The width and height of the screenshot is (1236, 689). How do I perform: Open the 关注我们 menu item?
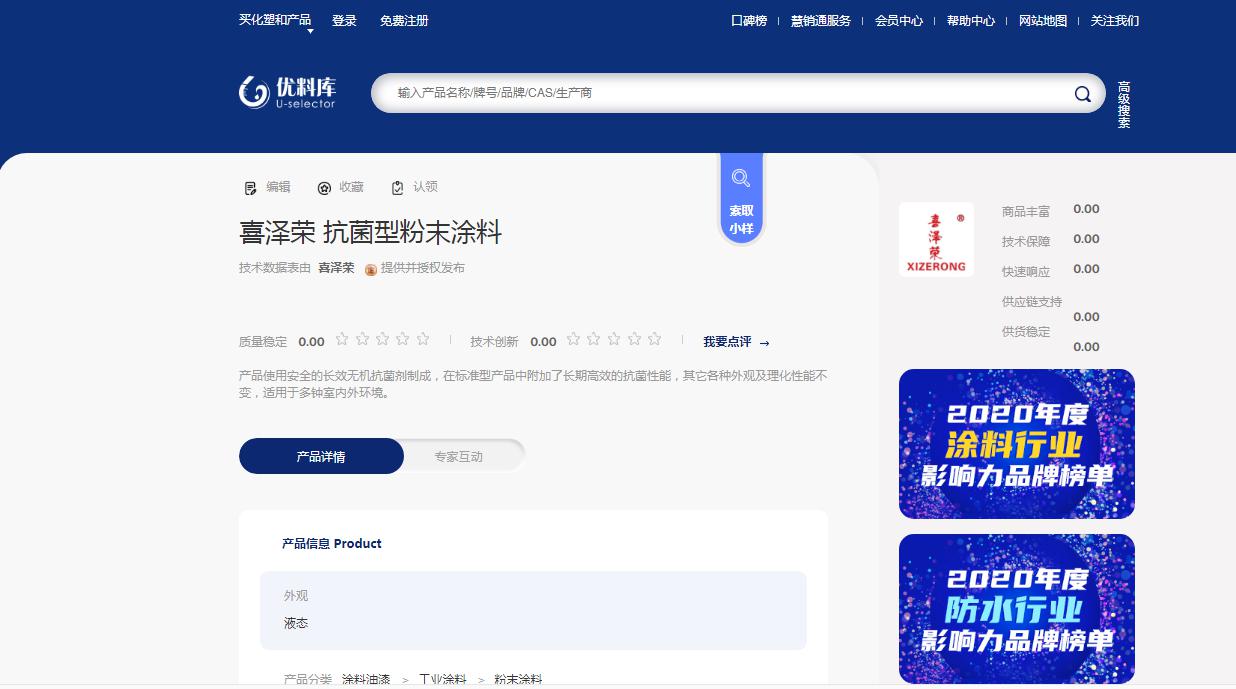point(1115,21)
